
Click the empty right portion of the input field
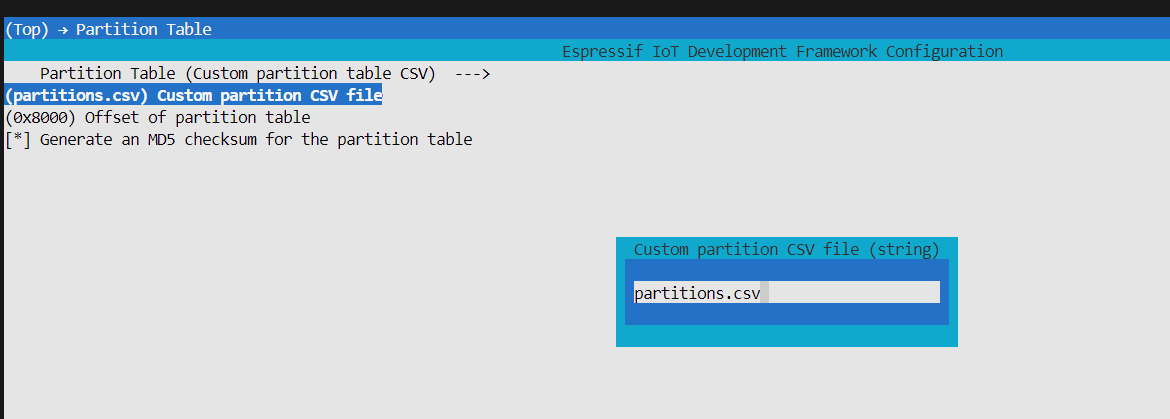(860, 293)
